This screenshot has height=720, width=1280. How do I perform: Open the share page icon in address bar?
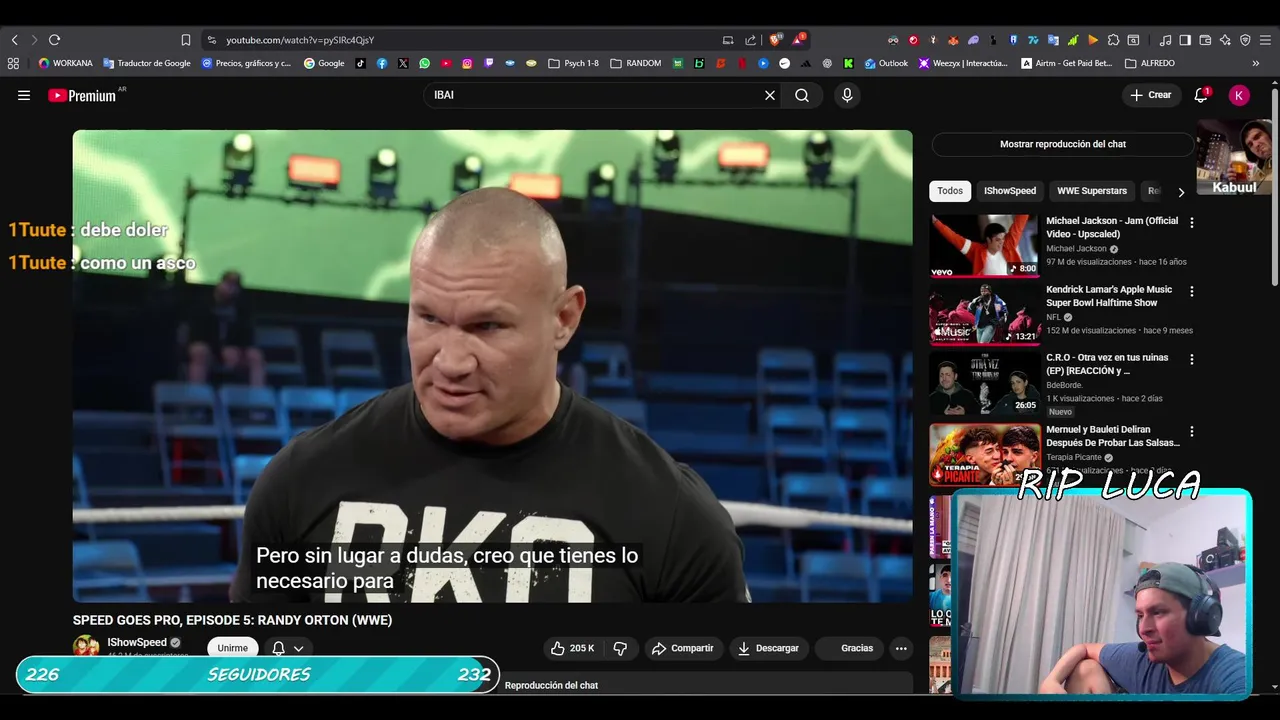point(751,40)
